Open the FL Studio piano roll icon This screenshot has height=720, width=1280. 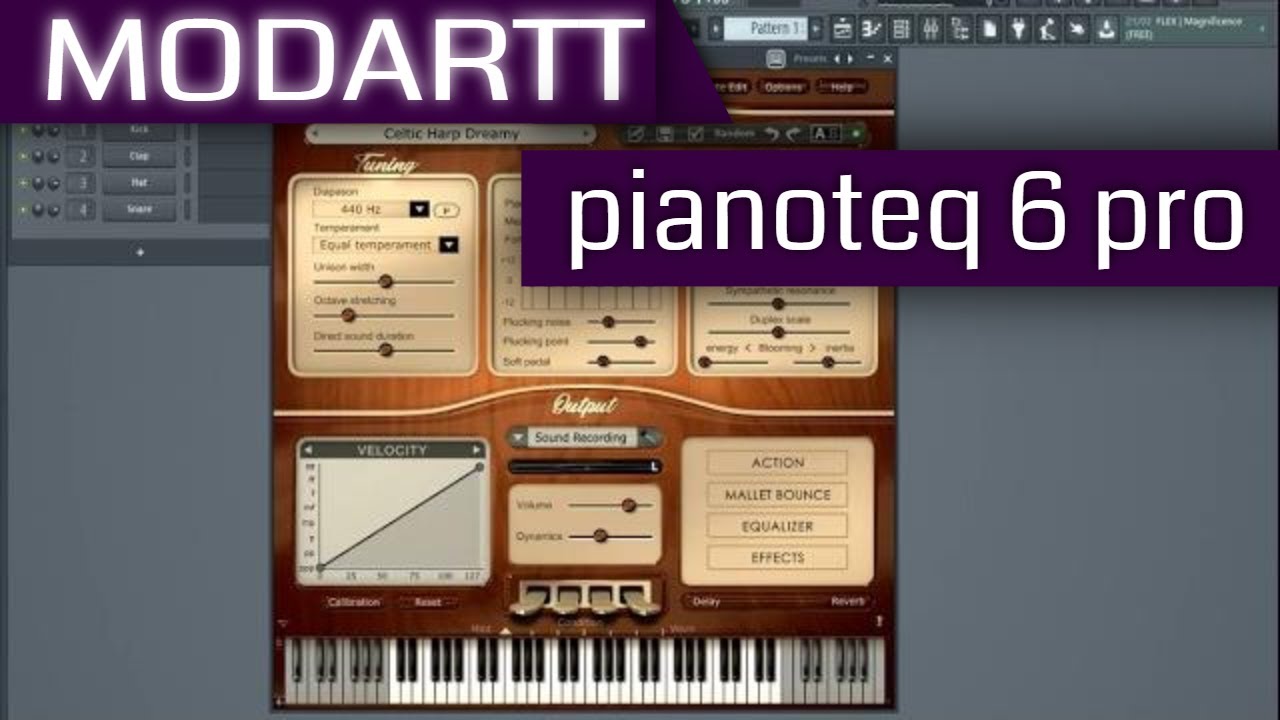coord(872,29)
